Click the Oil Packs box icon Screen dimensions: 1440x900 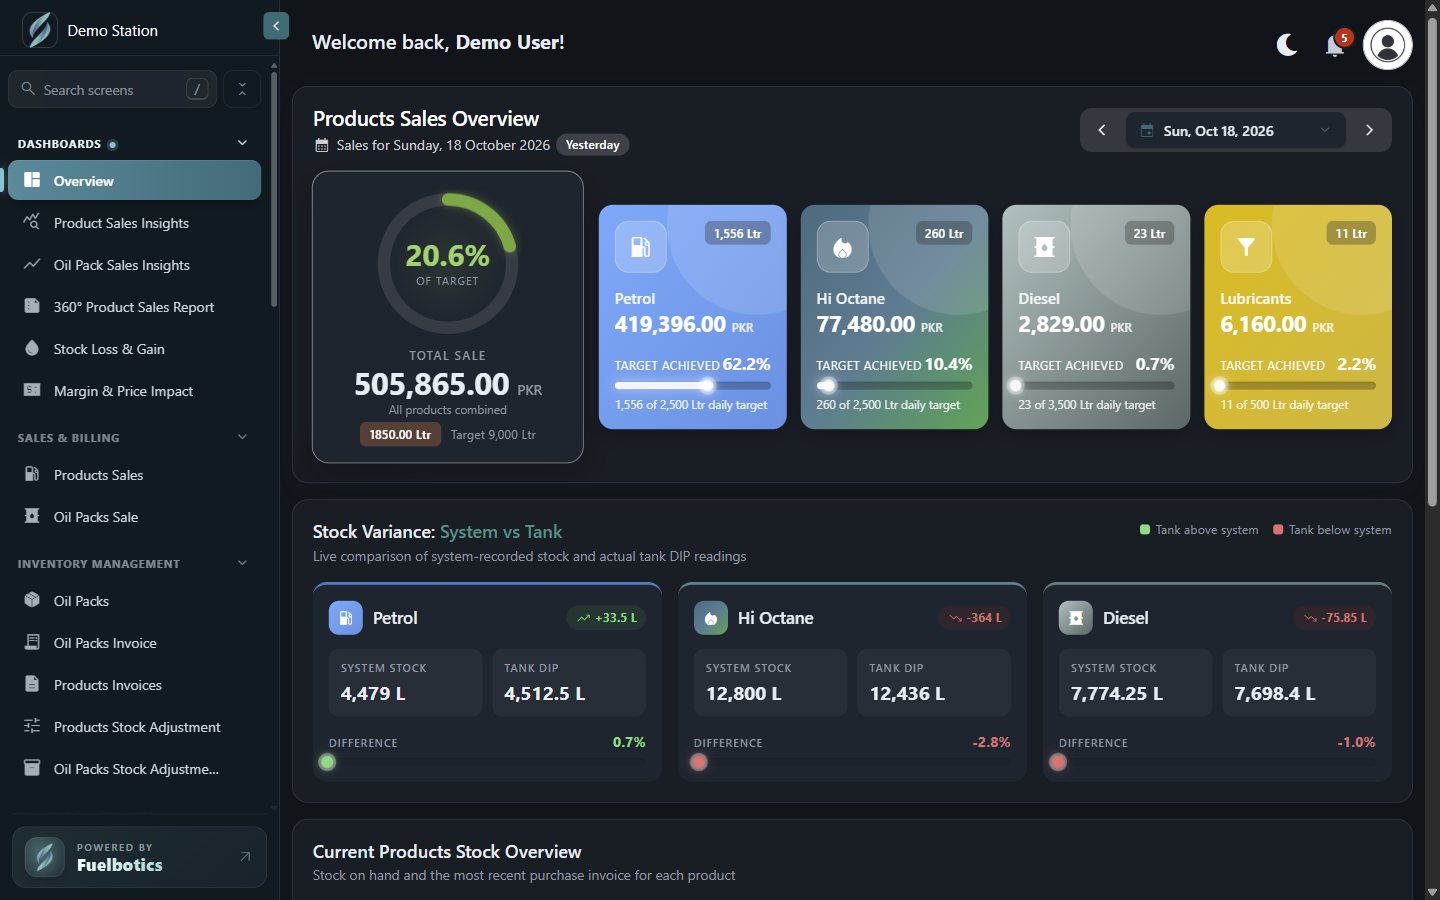pos(32,600)
